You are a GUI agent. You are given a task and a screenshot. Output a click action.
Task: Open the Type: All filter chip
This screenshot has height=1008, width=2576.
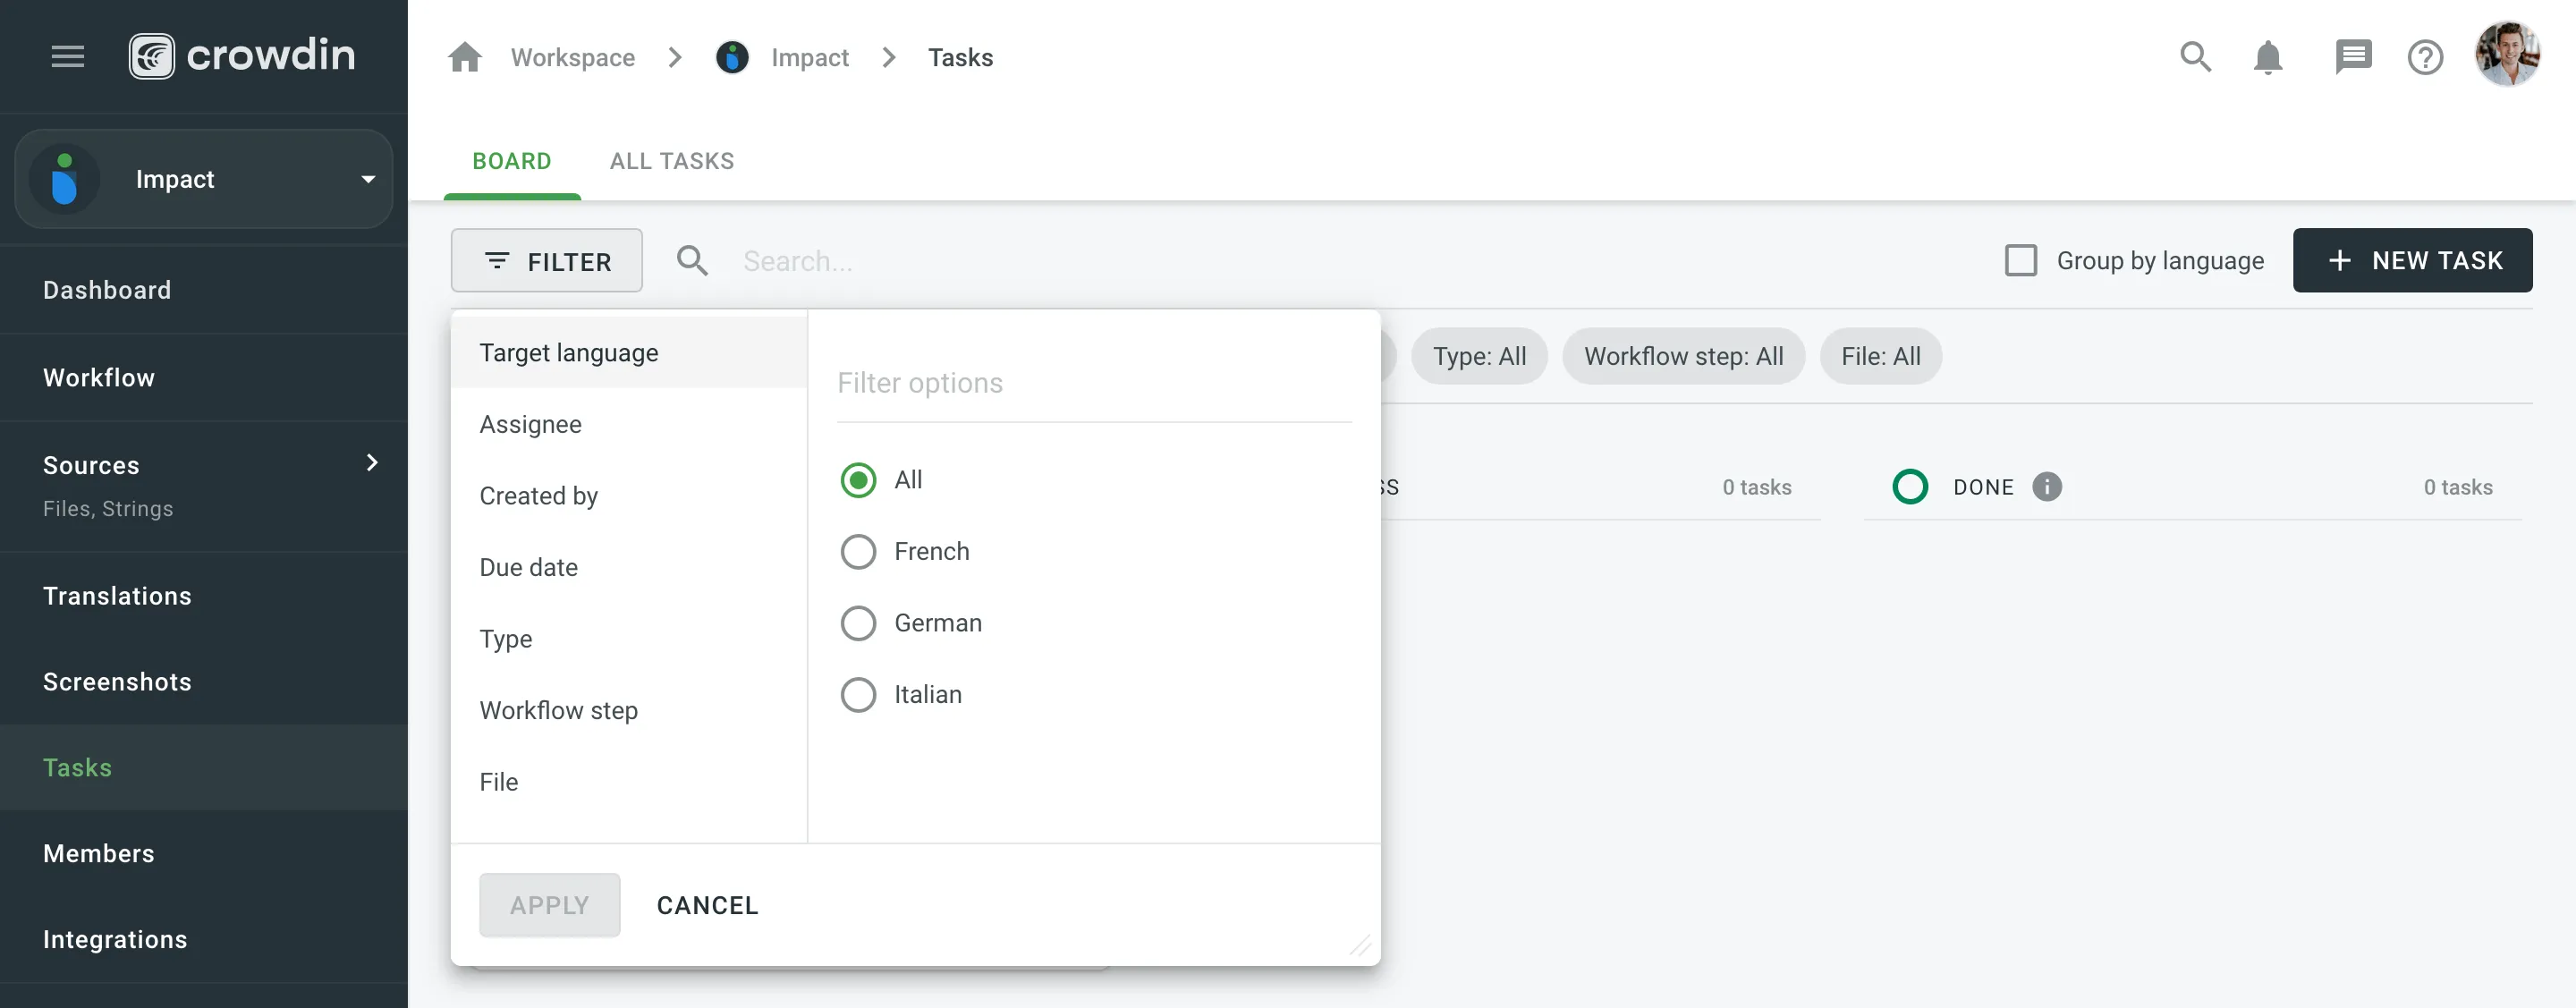tap(1479, 357)
